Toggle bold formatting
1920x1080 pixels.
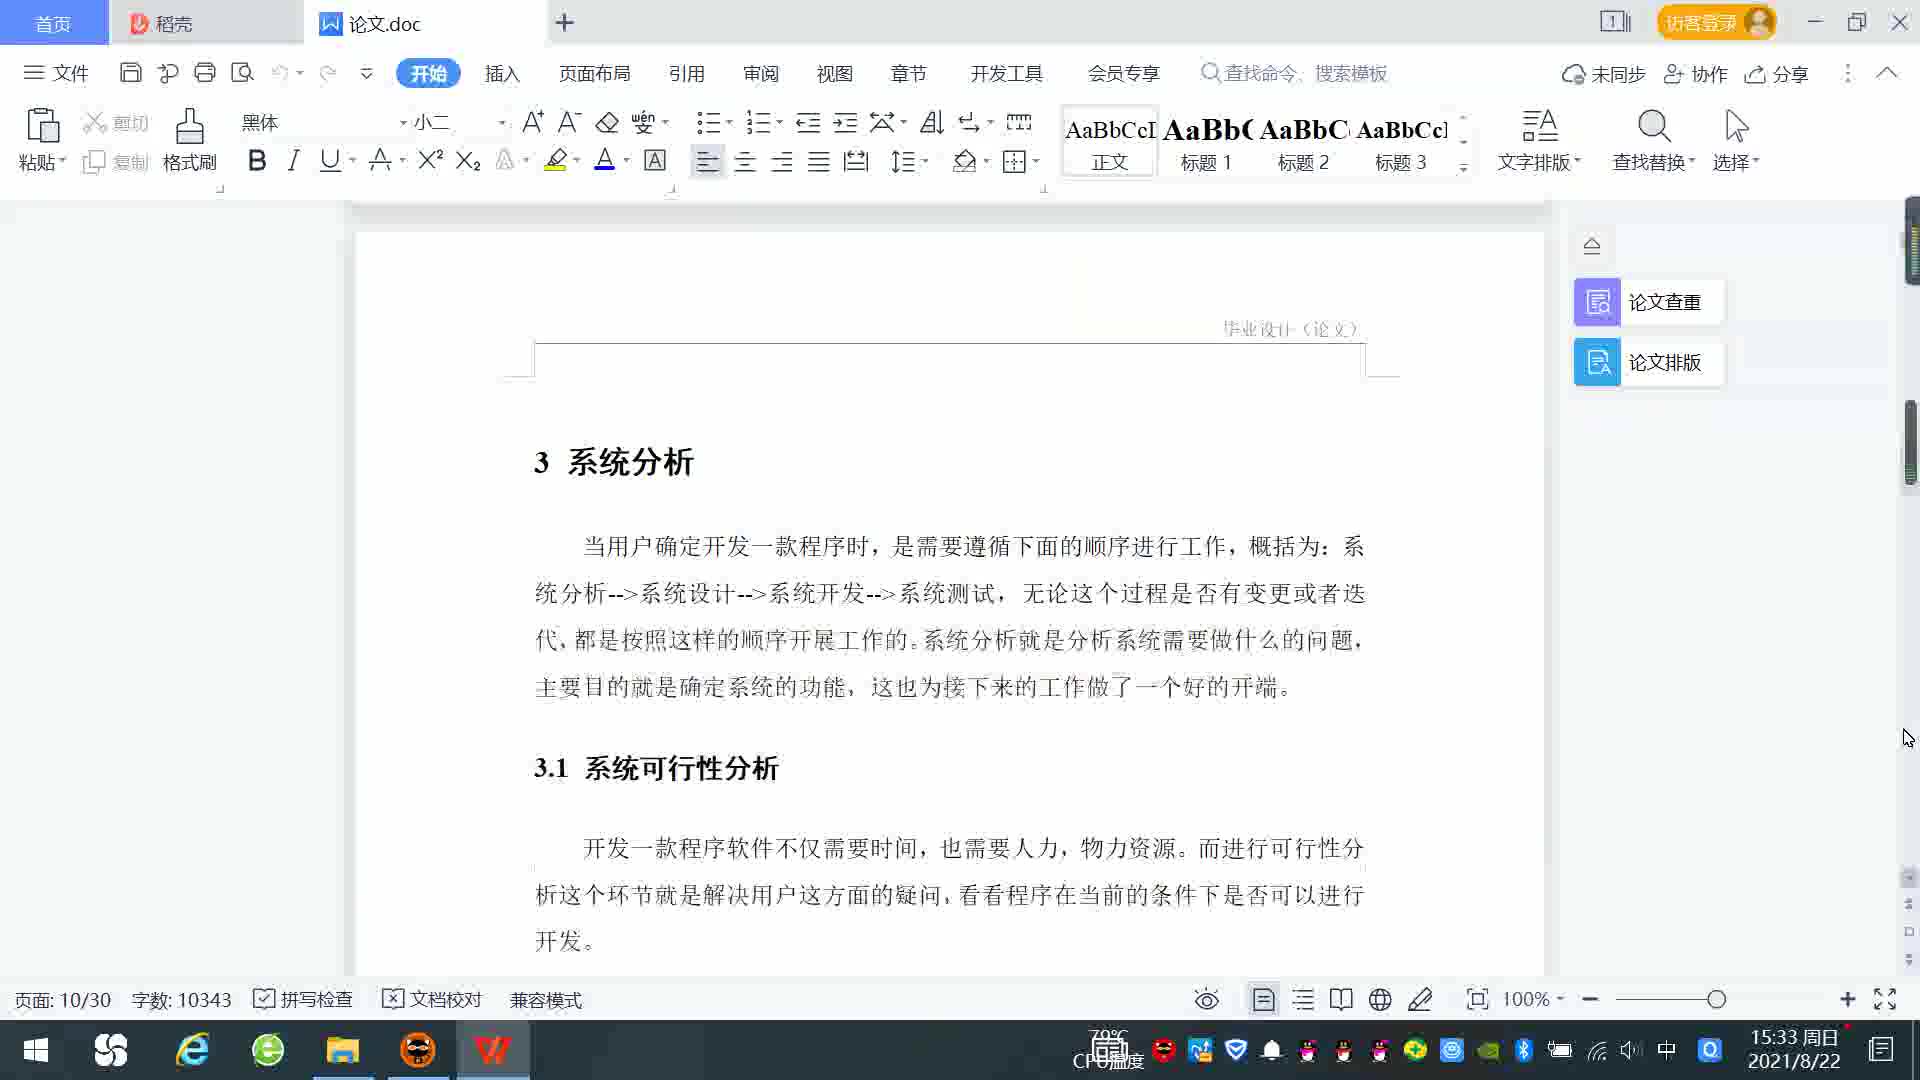point(257,161)
